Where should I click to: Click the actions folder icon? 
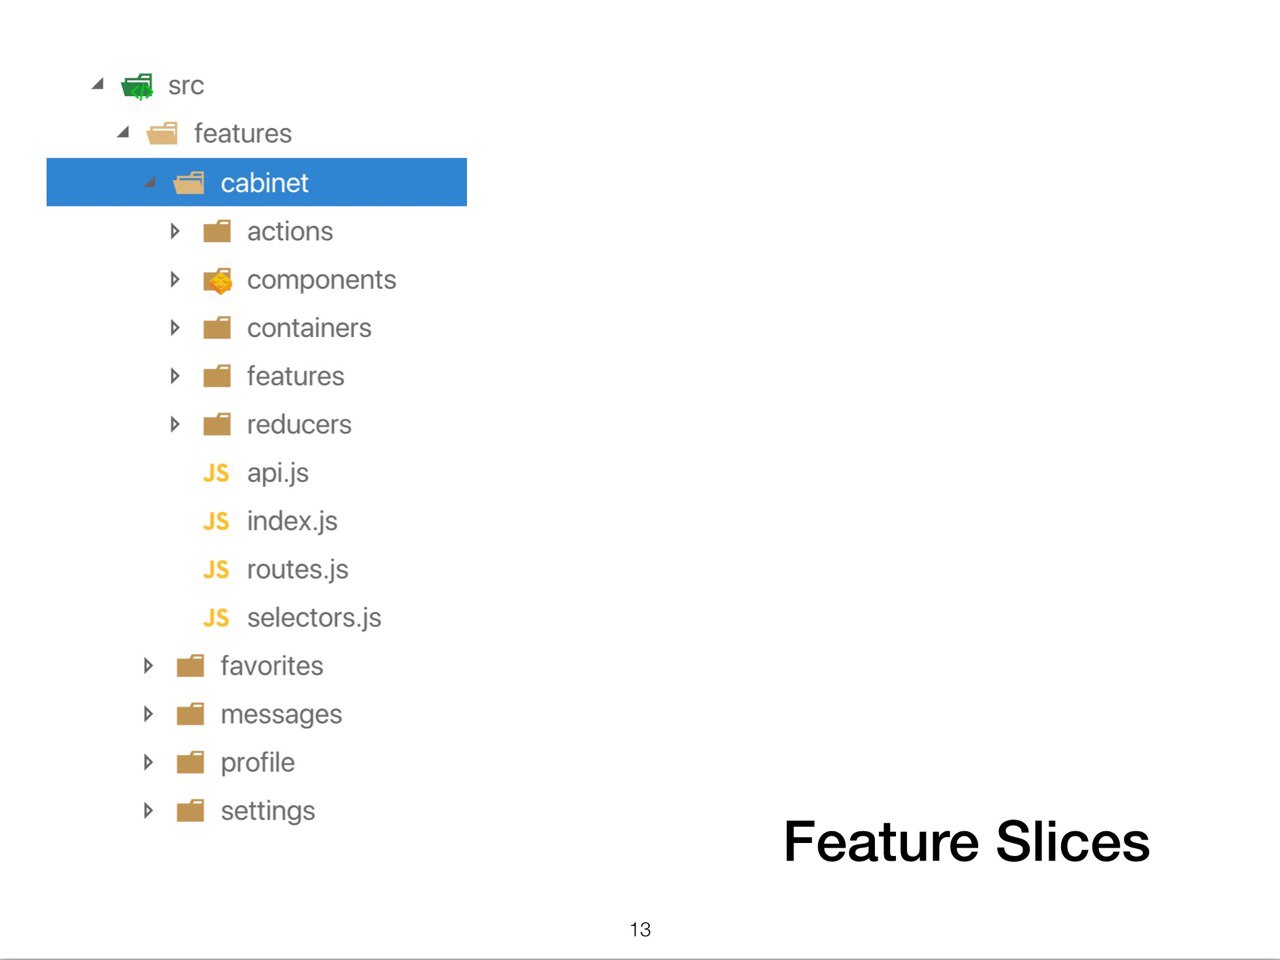pos(217,232)
